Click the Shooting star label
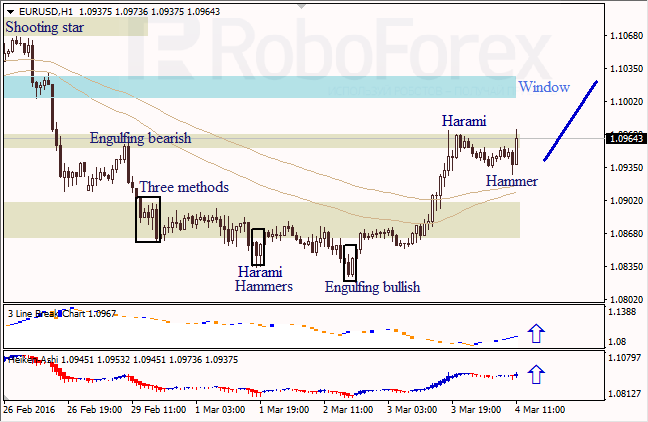 pos(45,27)
